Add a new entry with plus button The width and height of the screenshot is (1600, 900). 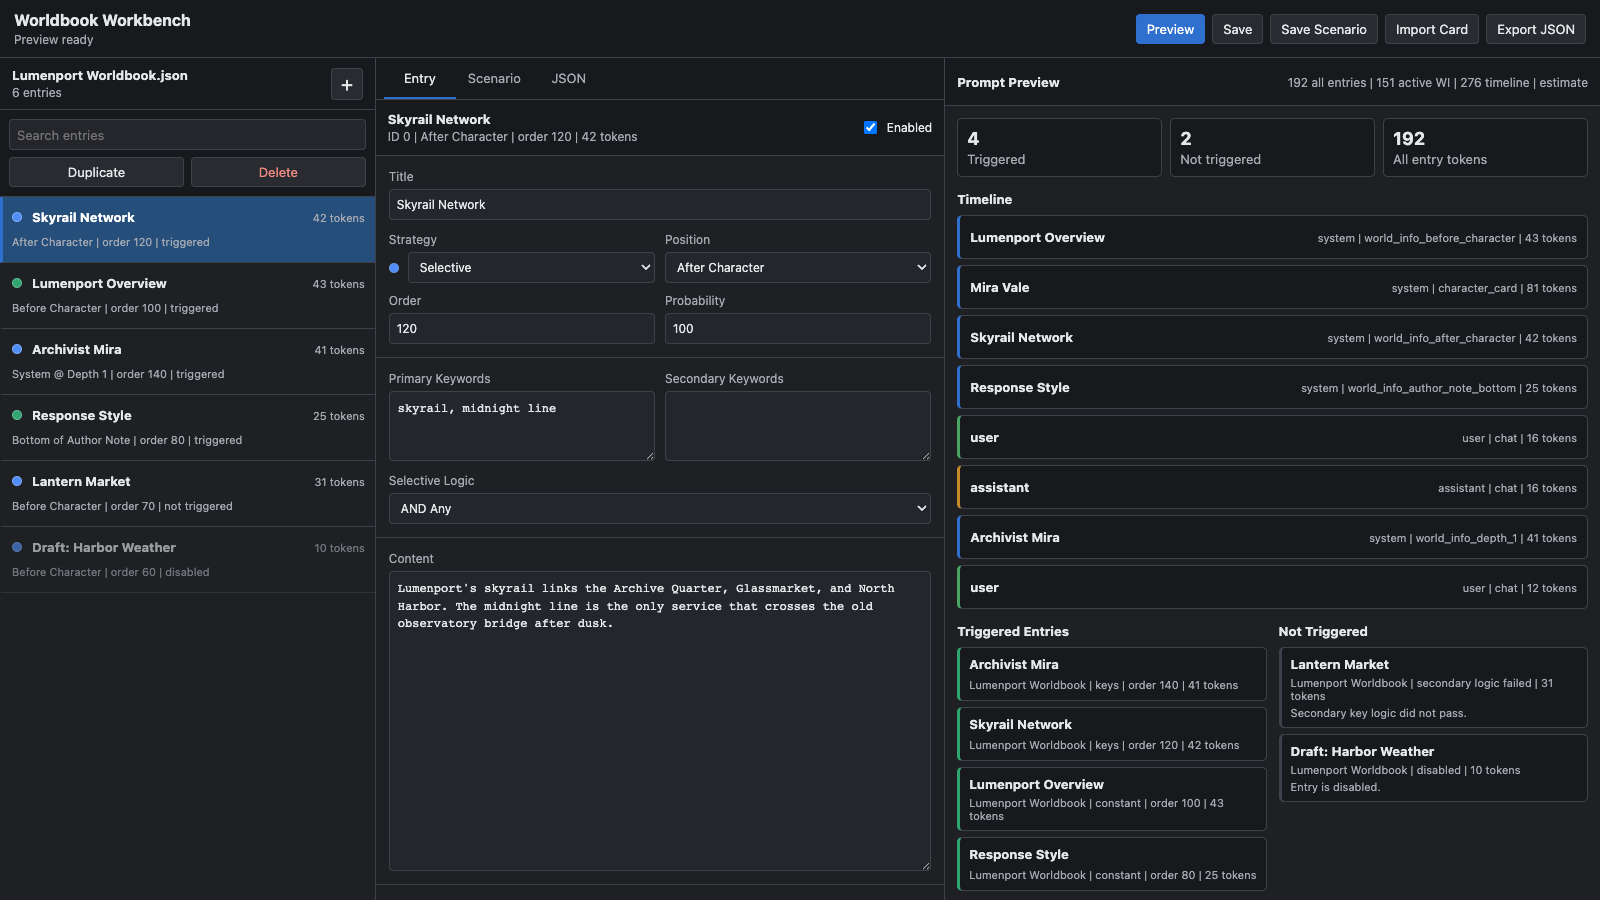click(347, 85)
